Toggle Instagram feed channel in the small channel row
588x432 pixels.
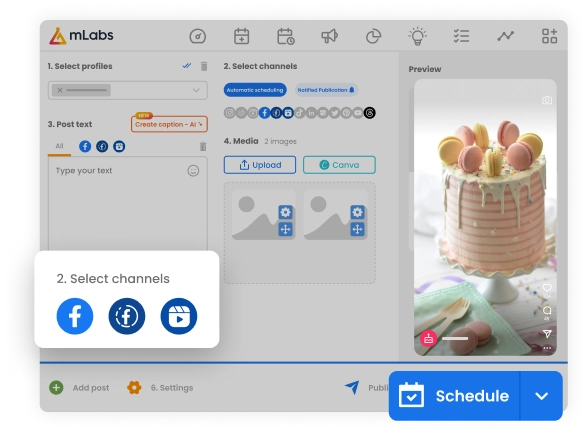[x=230, y=113]
